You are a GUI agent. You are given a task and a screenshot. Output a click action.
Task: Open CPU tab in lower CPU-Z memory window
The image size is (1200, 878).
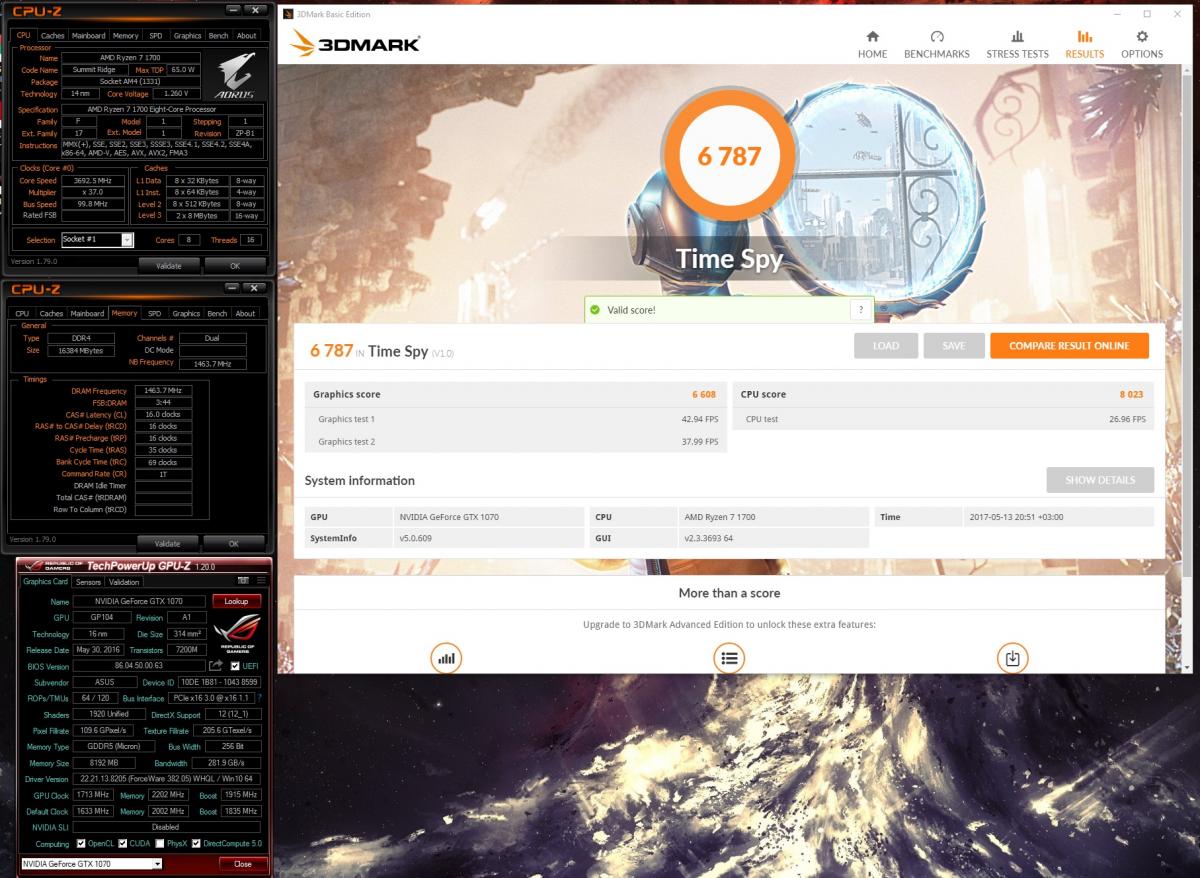[23, 313]
